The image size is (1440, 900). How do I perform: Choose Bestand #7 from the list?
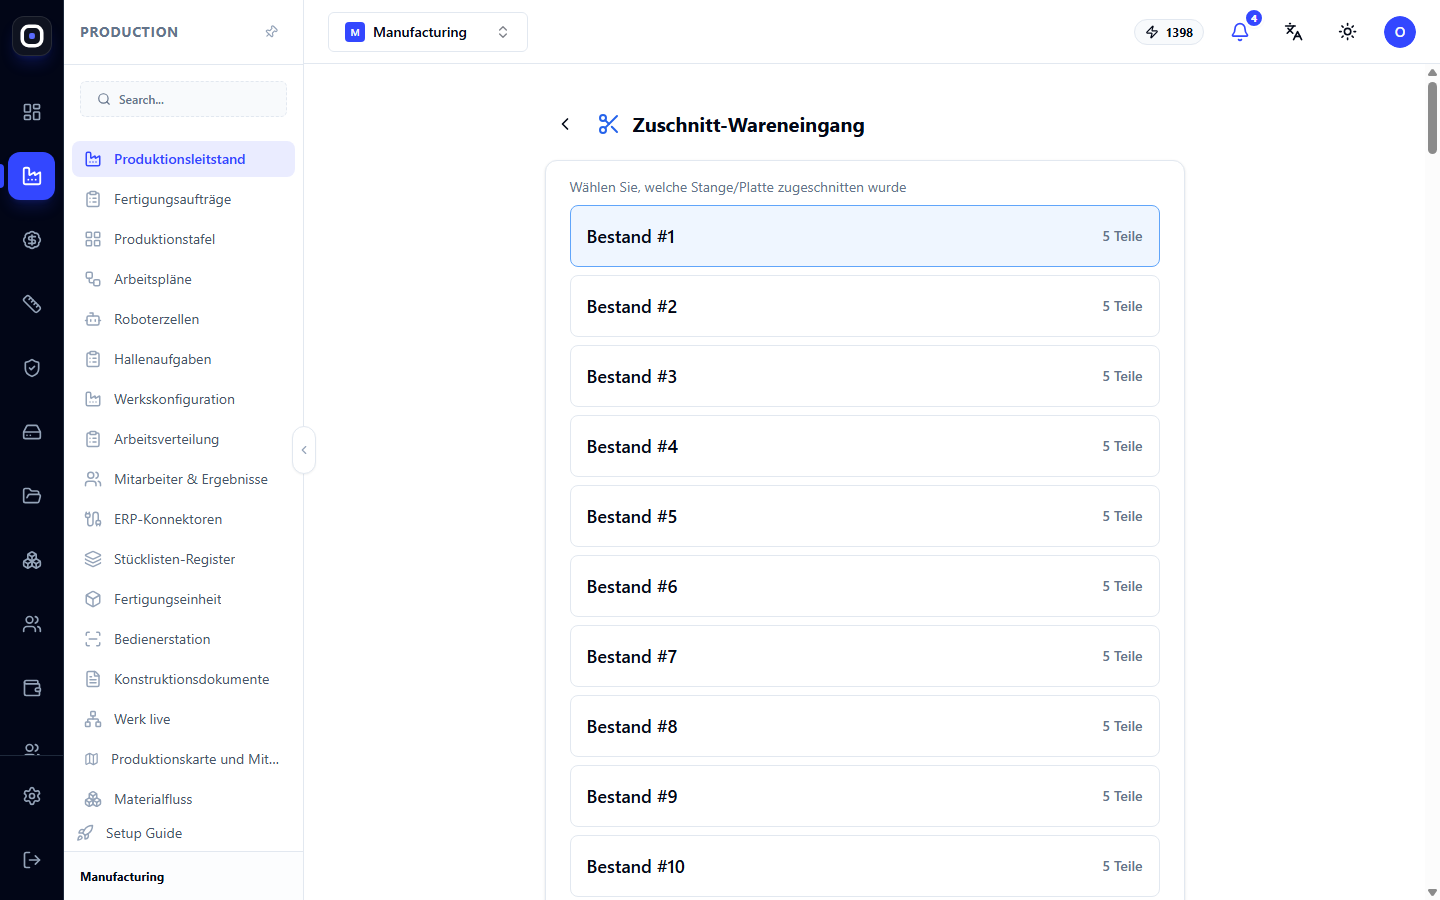pos(865,656)
